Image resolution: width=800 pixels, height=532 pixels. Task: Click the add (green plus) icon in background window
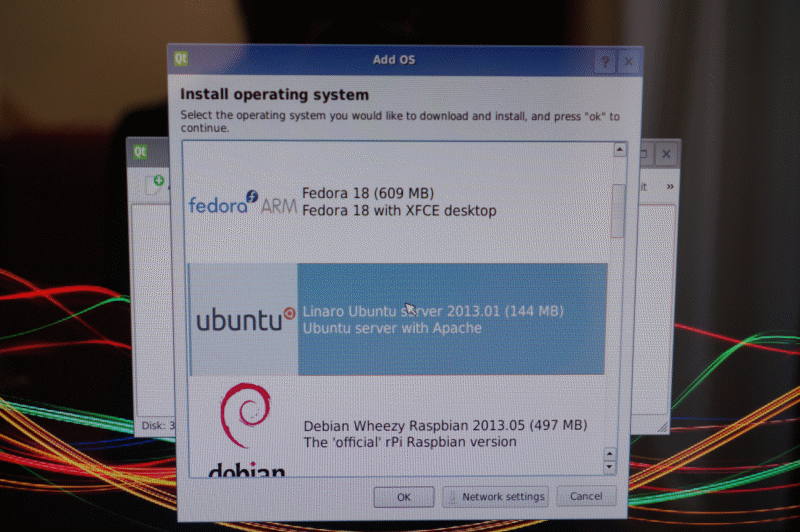click(x=155, y=184)
